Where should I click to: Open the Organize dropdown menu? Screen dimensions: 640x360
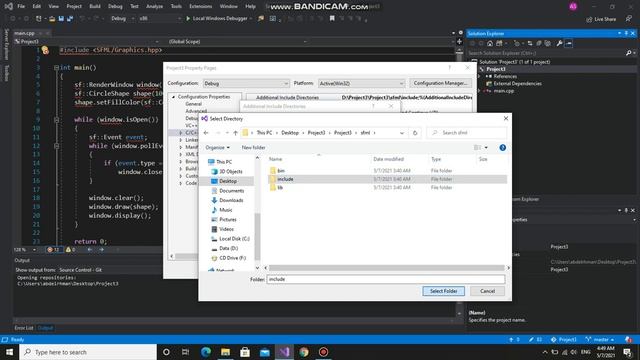tap(217, 147)
